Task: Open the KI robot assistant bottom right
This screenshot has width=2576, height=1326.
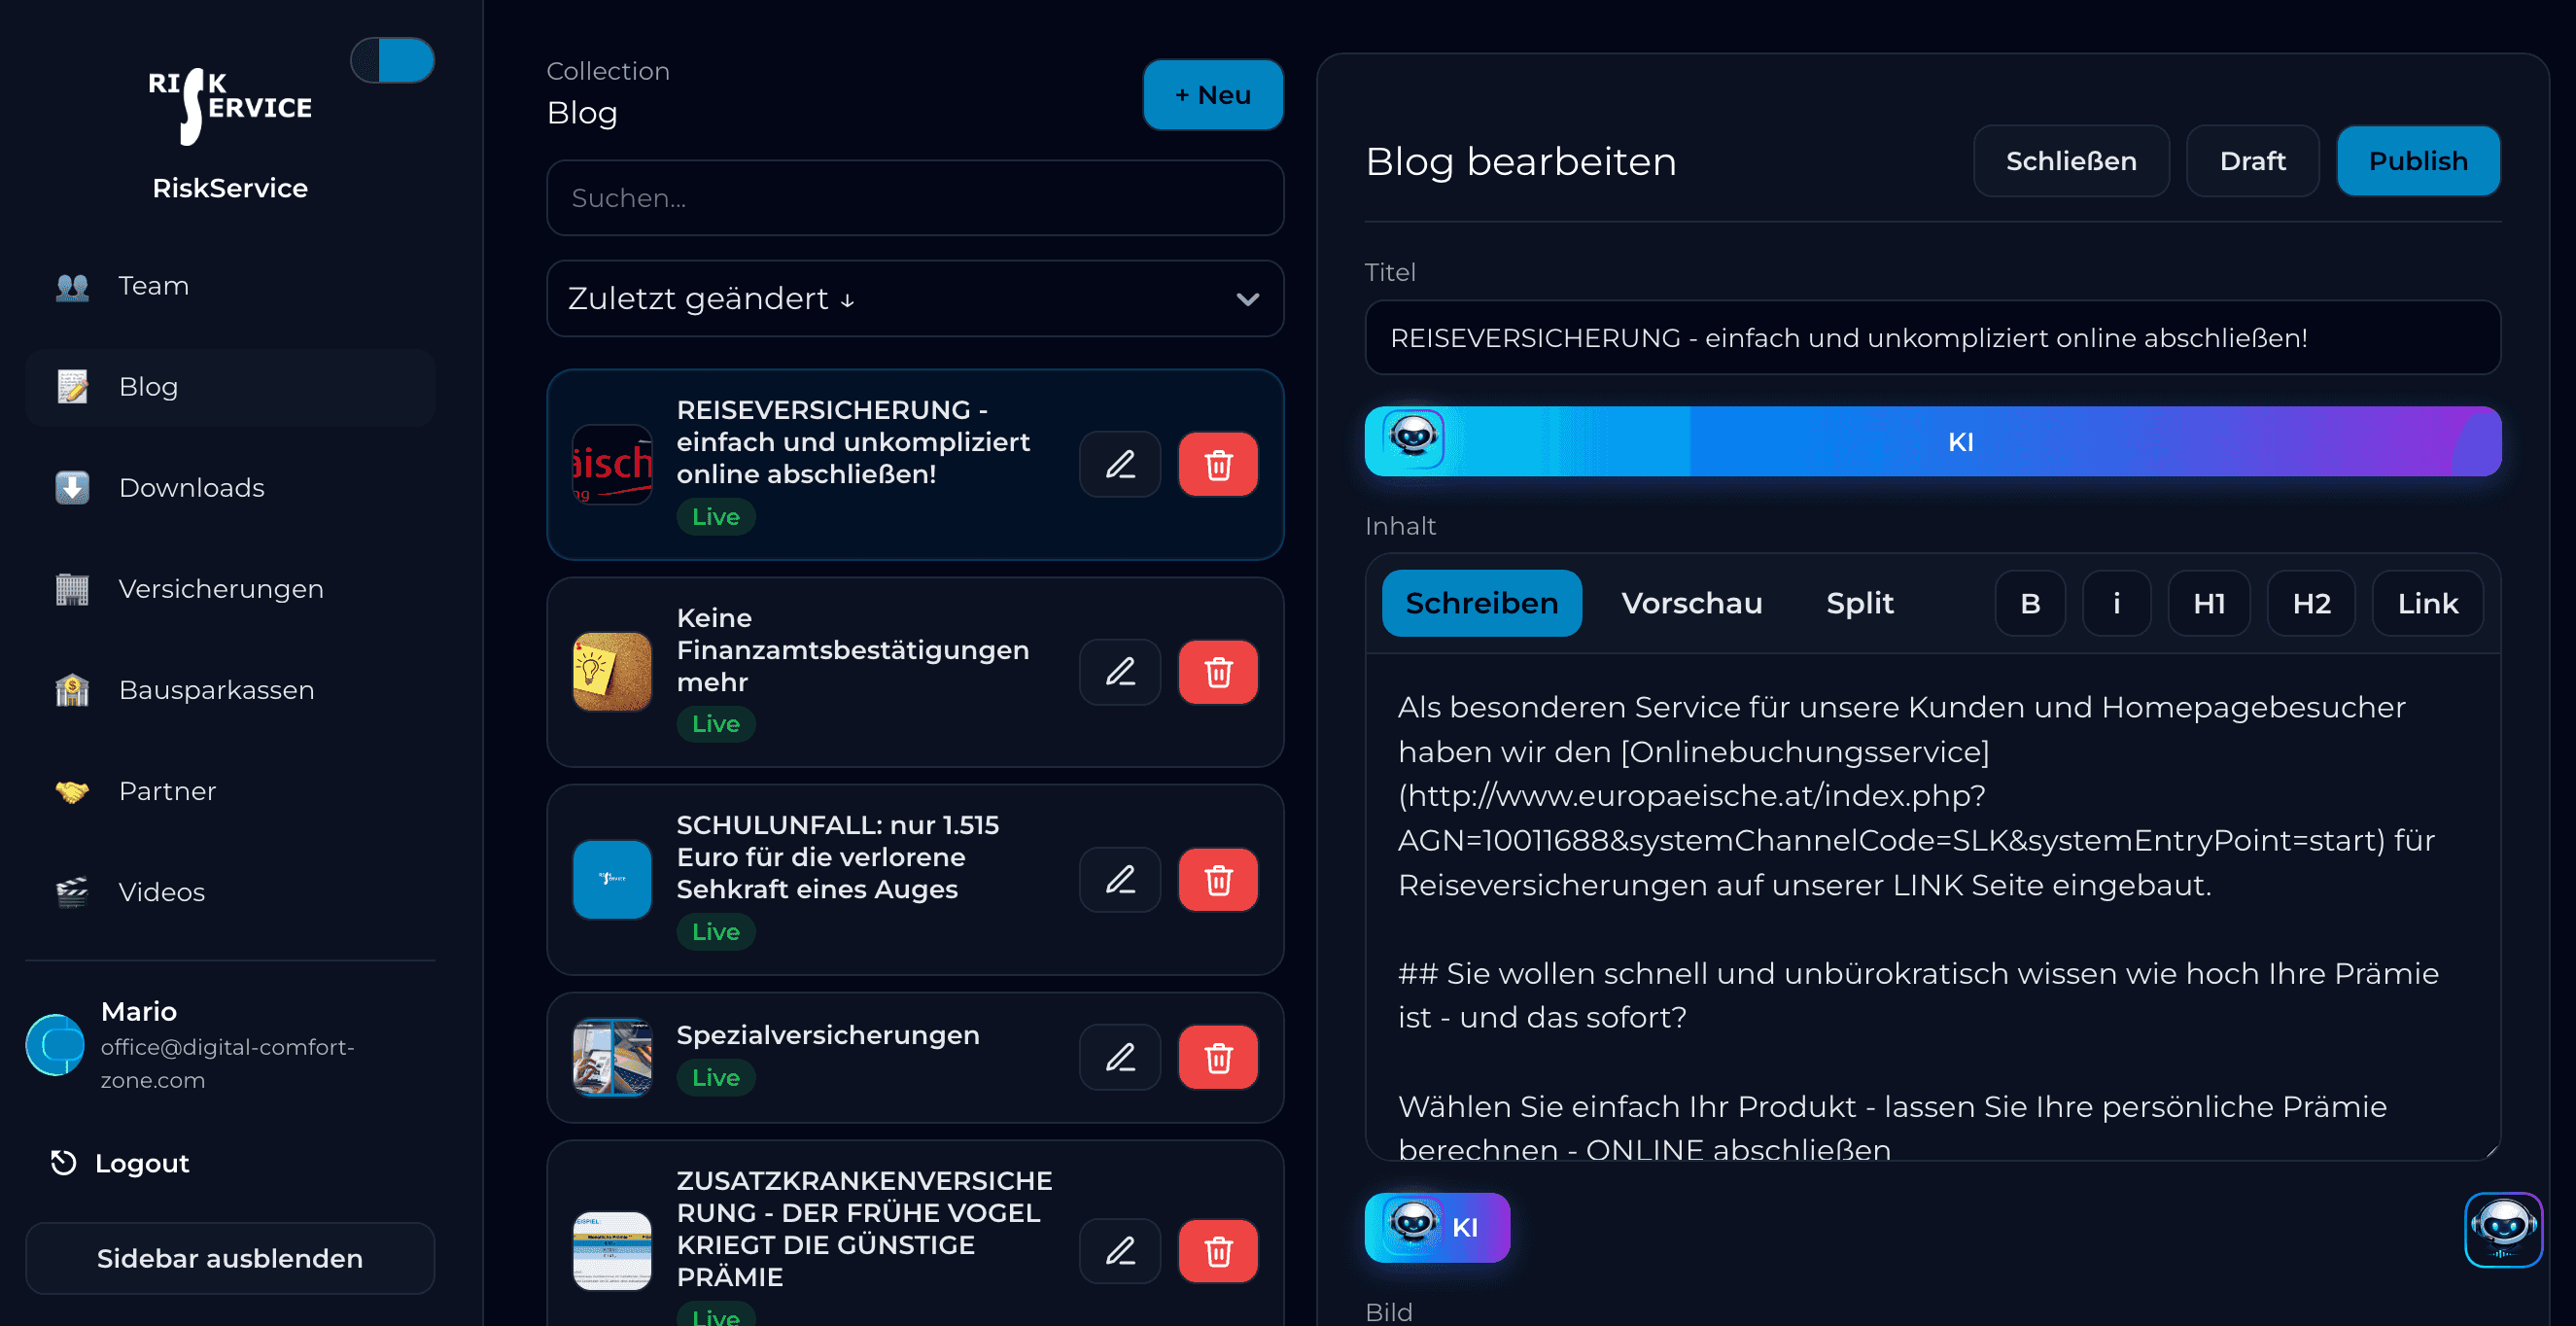Action: pyautogui.click(x=2503, y=1229)
